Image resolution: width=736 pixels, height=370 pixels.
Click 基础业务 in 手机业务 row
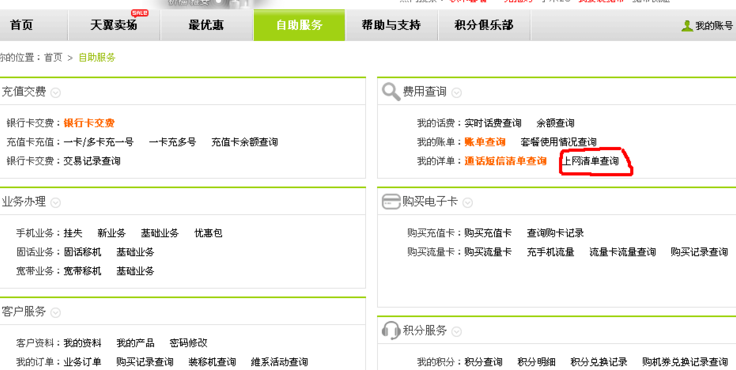click(160, 233)
